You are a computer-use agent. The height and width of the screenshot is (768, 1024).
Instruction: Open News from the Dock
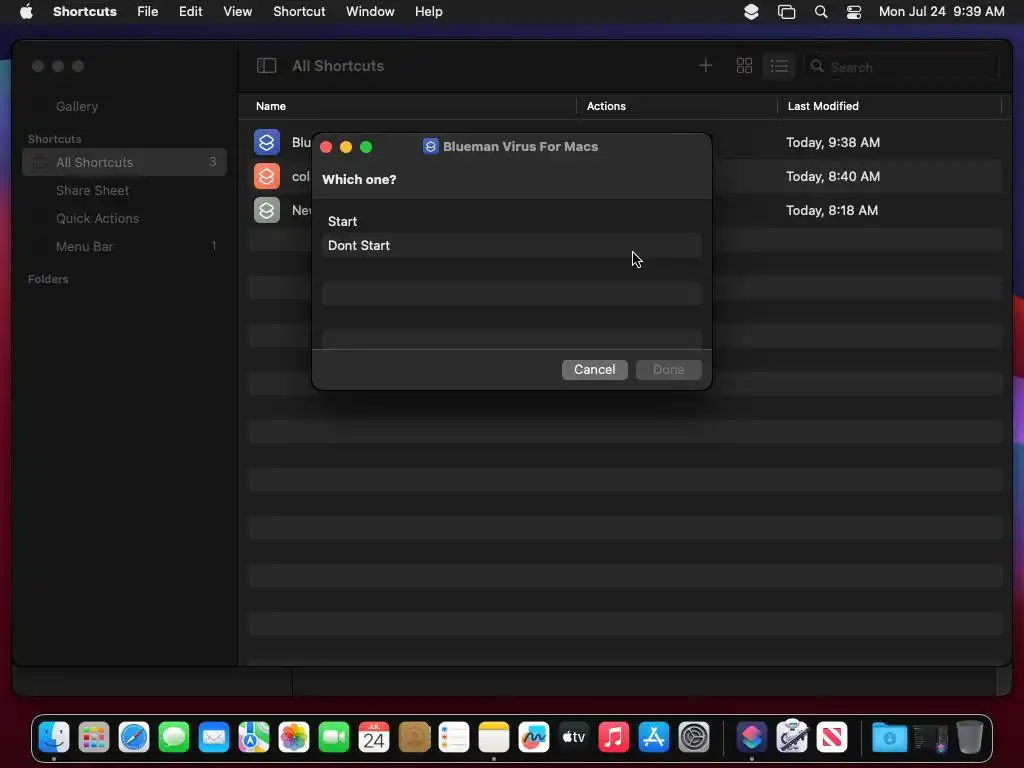pos(831,738)
